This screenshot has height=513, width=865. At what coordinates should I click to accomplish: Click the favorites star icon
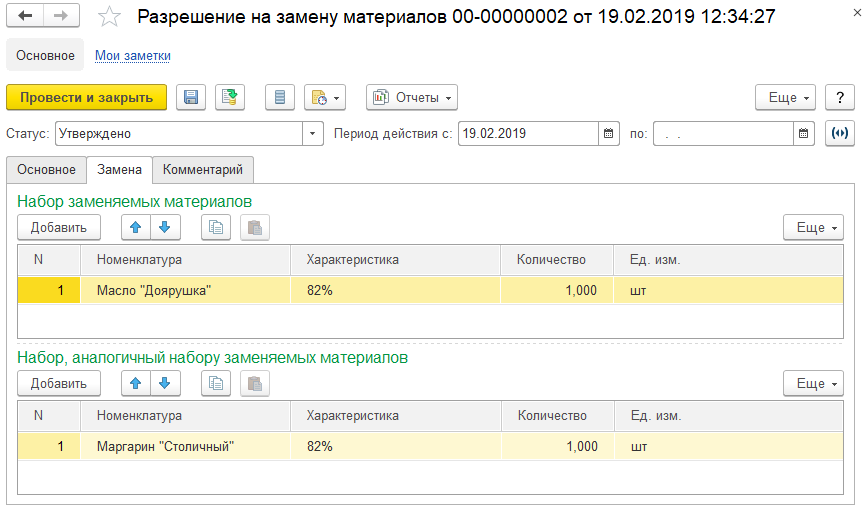[110, 17]
